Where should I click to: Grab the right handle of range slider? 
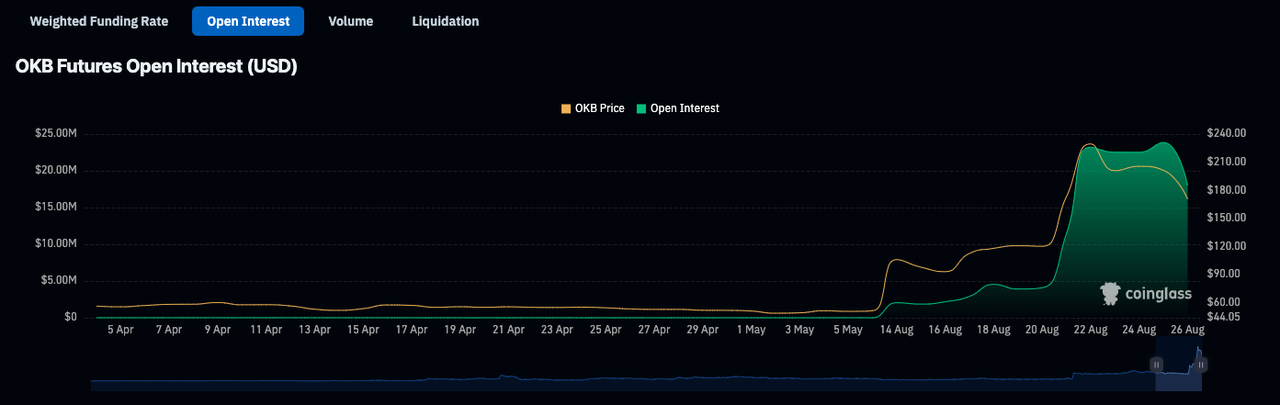point(1200,365)
